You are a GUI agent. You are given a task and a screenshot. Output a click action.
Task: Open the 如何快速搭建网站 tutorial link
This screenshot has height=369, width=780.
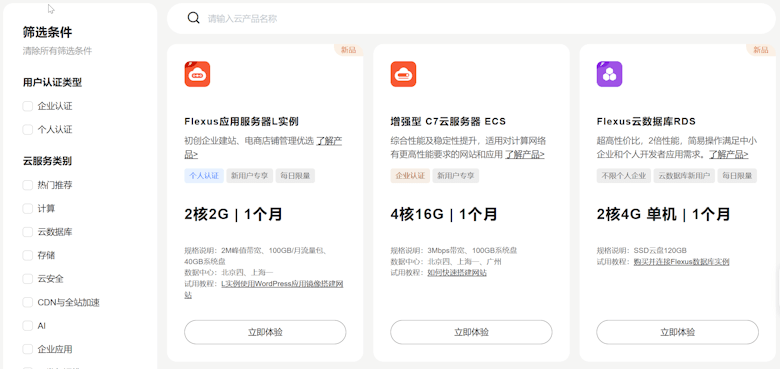click(x=457, y=273)
